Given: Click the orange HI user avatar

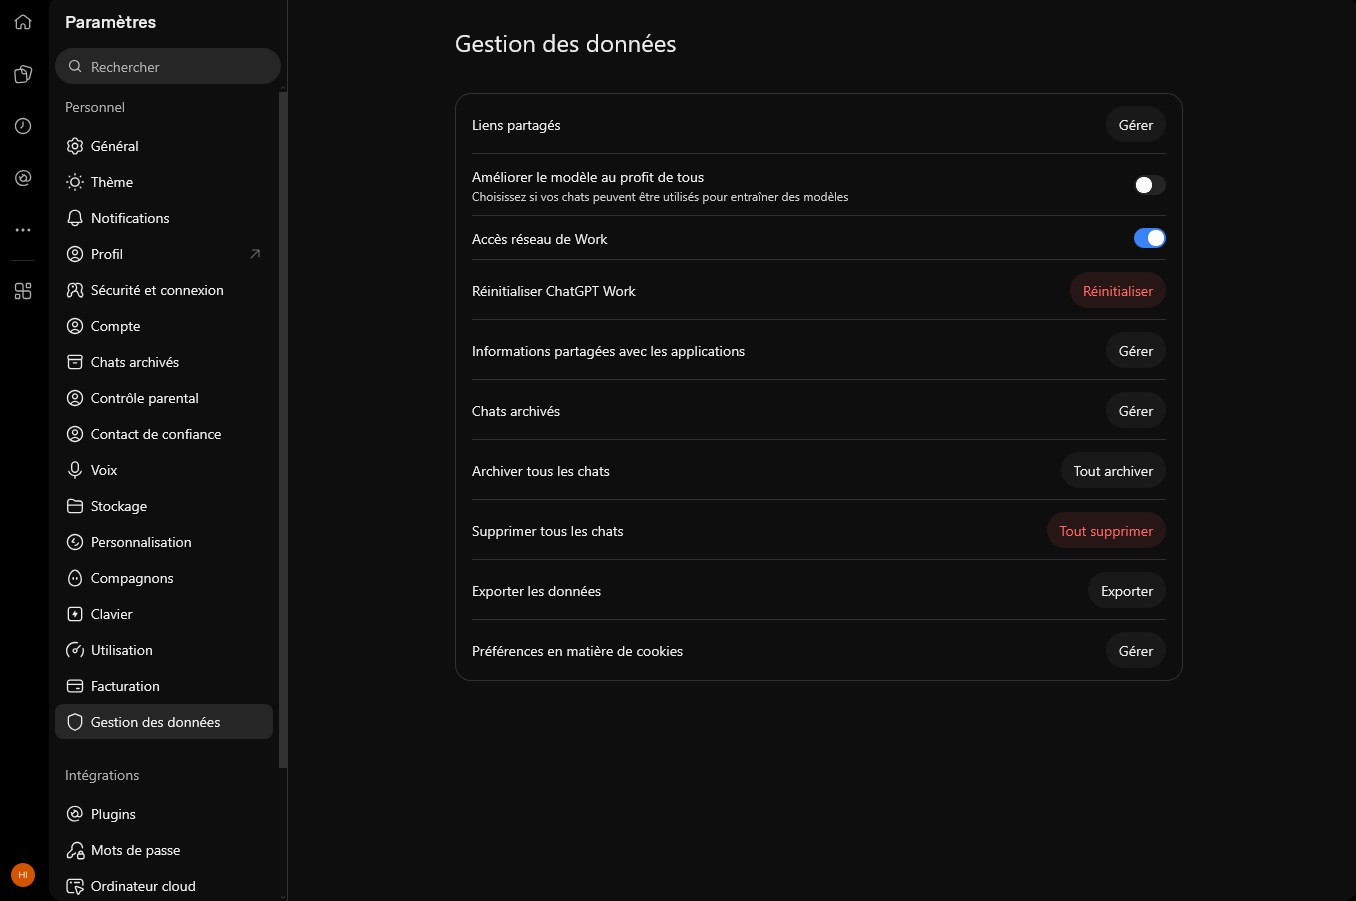Looking at the screenshot, I should 23,875.
